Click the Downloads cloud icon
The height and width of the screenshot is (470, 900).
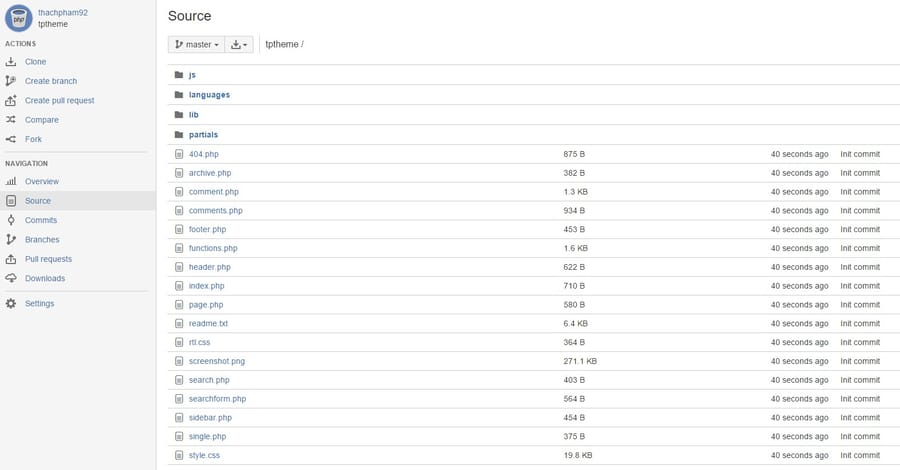(11, 278)
